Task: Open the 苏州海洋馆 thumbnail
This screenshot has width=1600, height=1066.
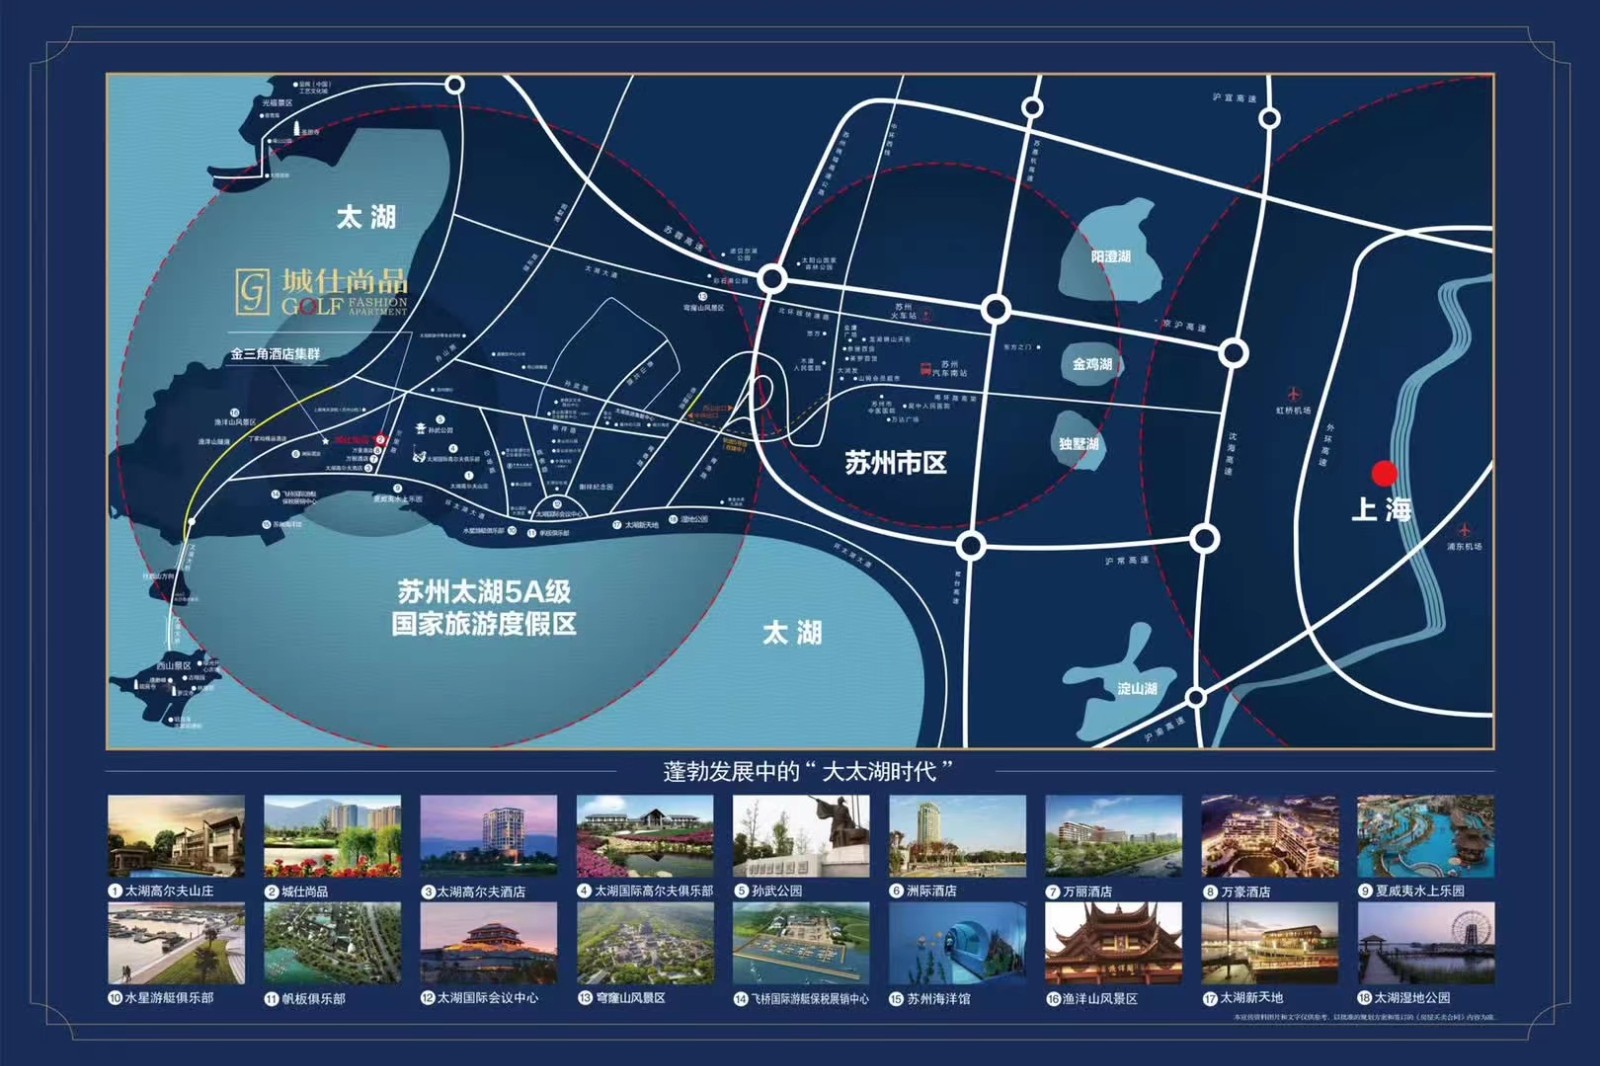Action: pyautogui.click(x=957, y=944)
